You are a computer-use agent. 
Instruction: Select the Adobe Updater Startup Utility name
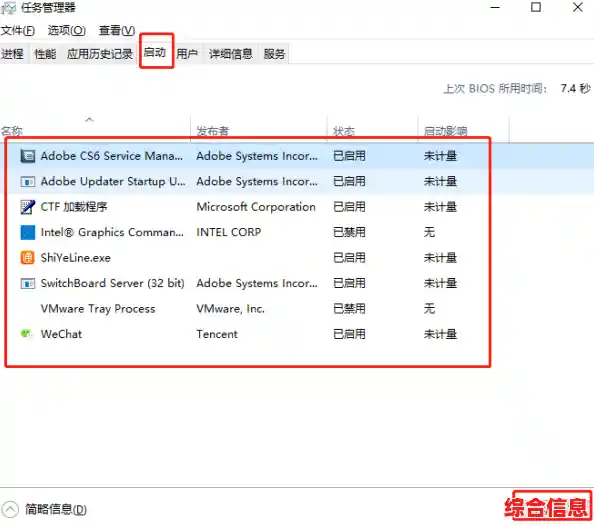pos(113,182)
